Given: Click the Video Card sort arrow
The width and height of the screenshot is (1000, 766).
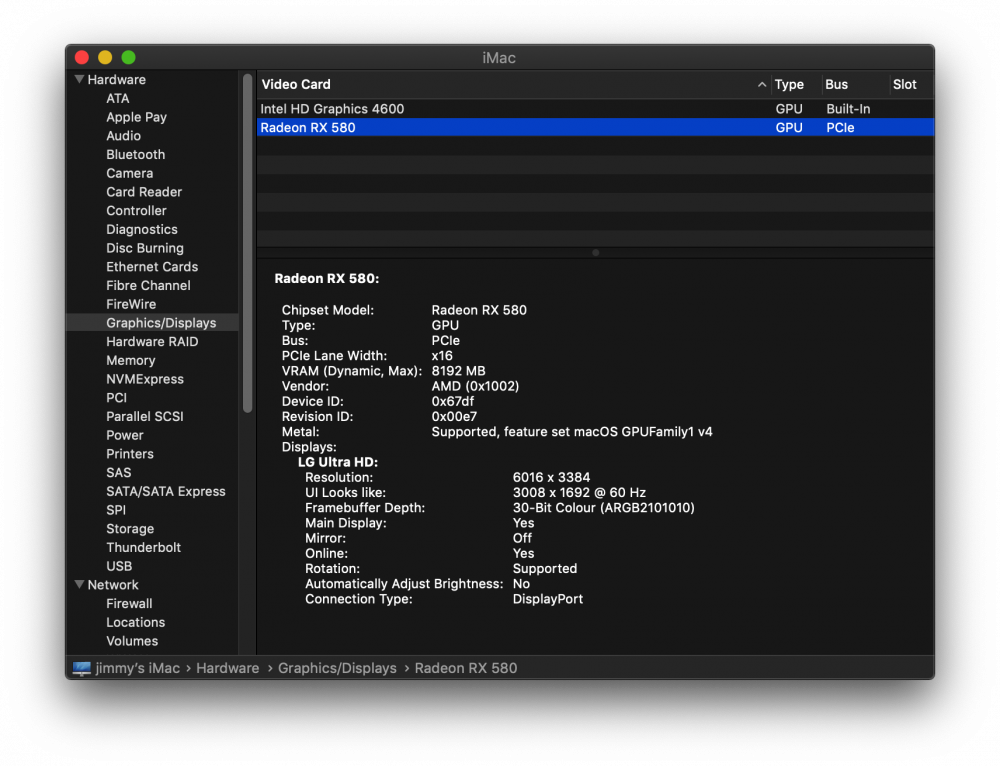Looking at the screenshot, I should 761,84.
